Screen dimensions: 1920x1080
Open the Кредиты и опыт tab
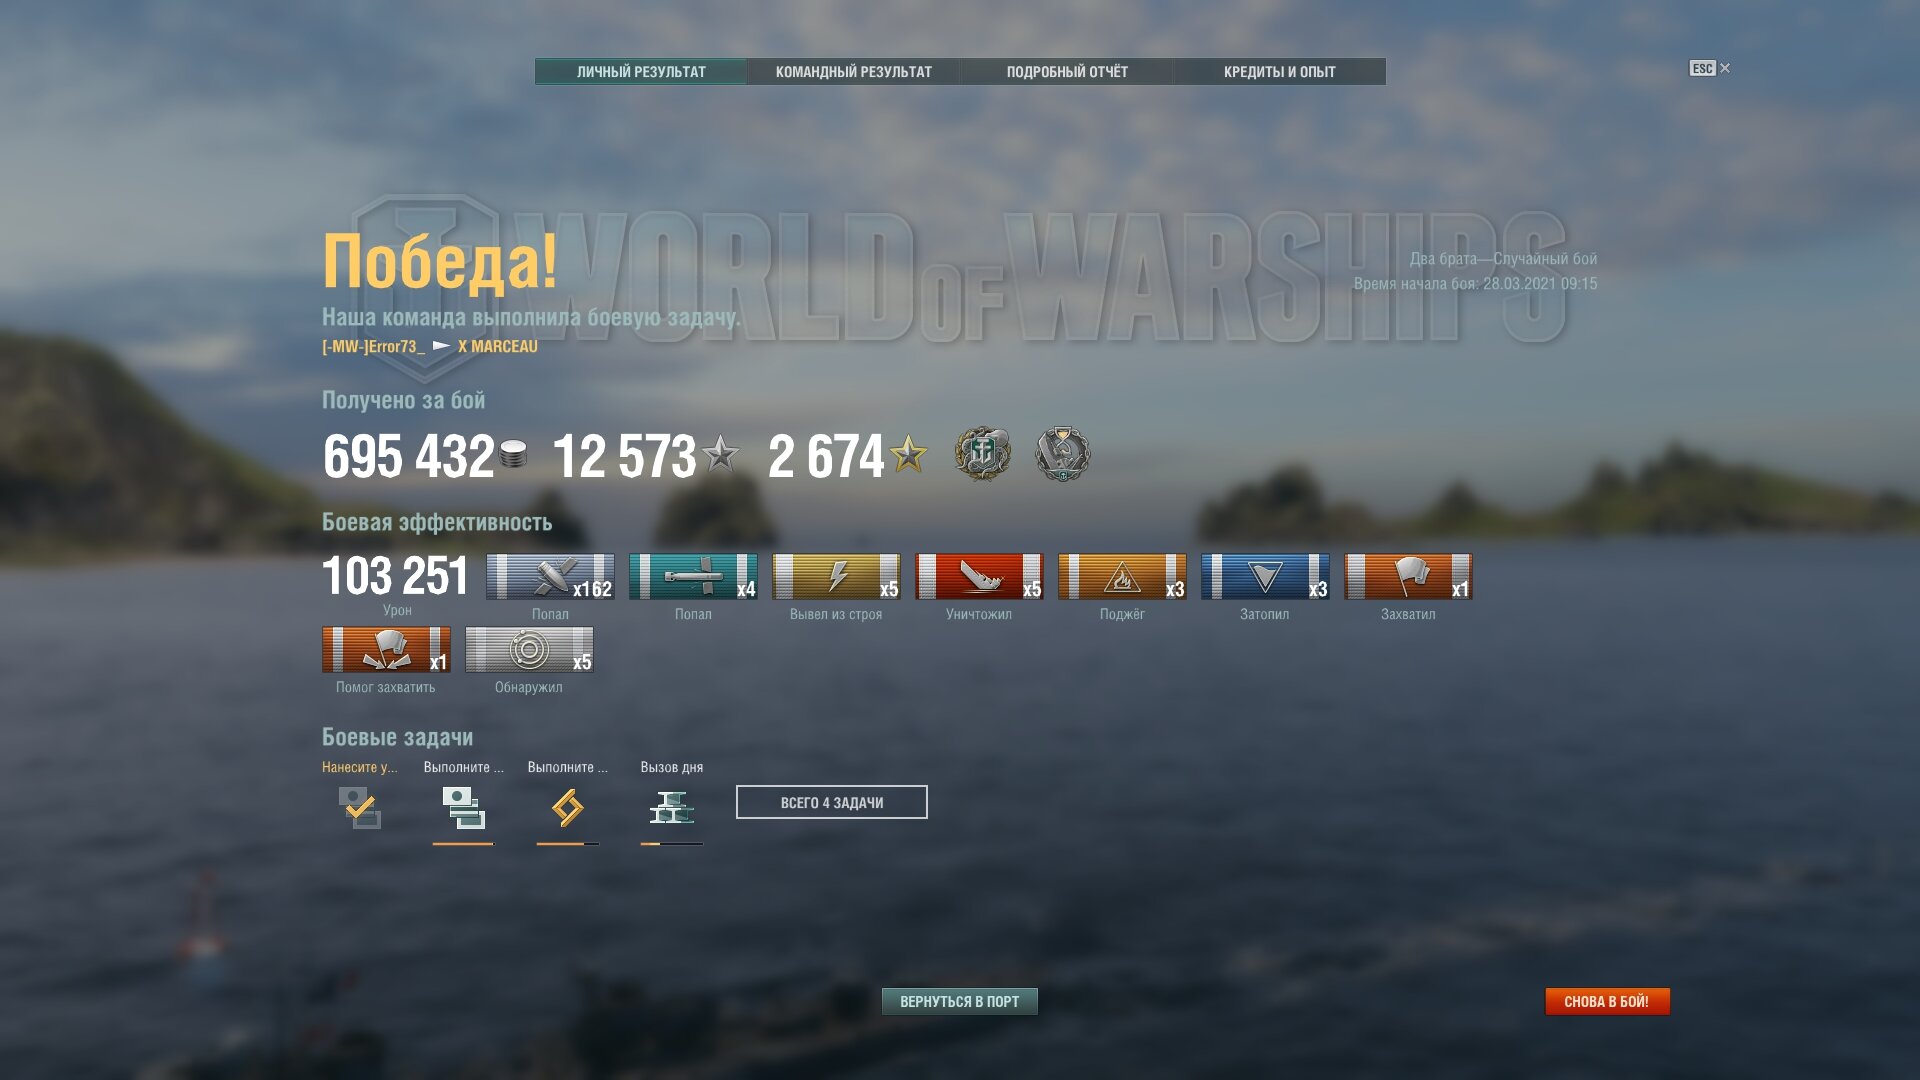(x=1279, y=71)
